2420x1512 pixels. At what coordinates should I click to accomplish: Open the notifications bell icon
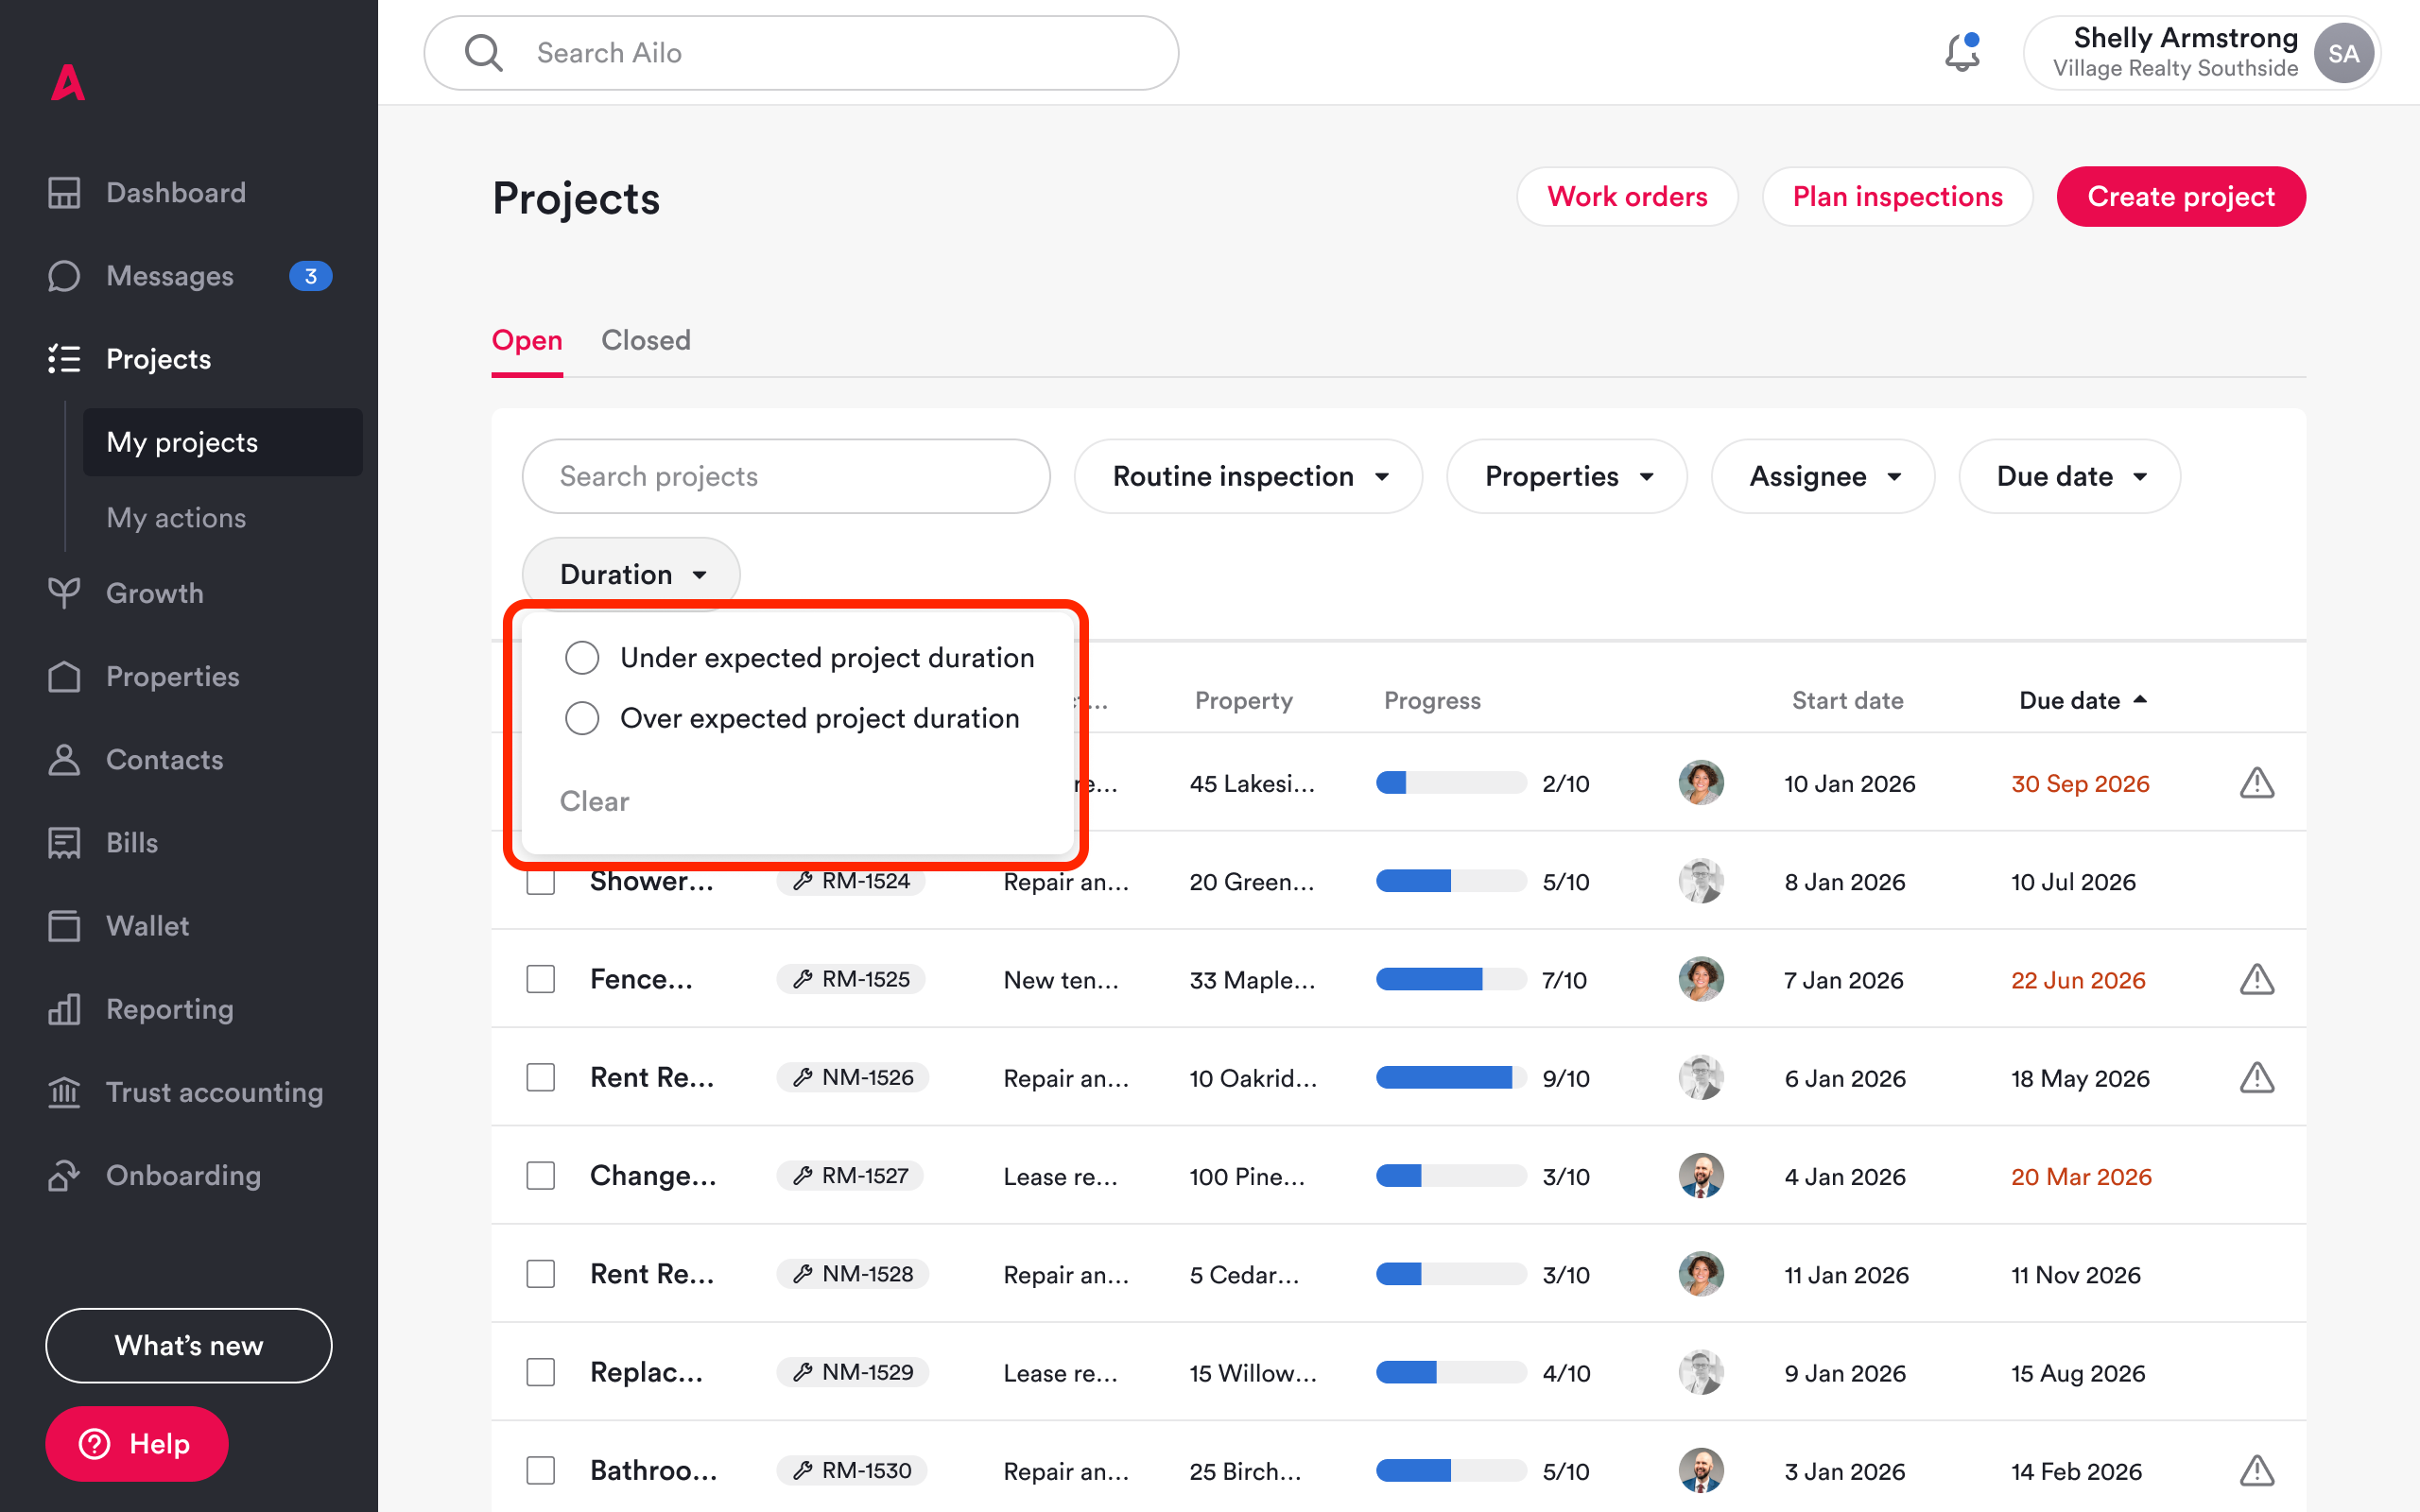(x=1961, y=53)
